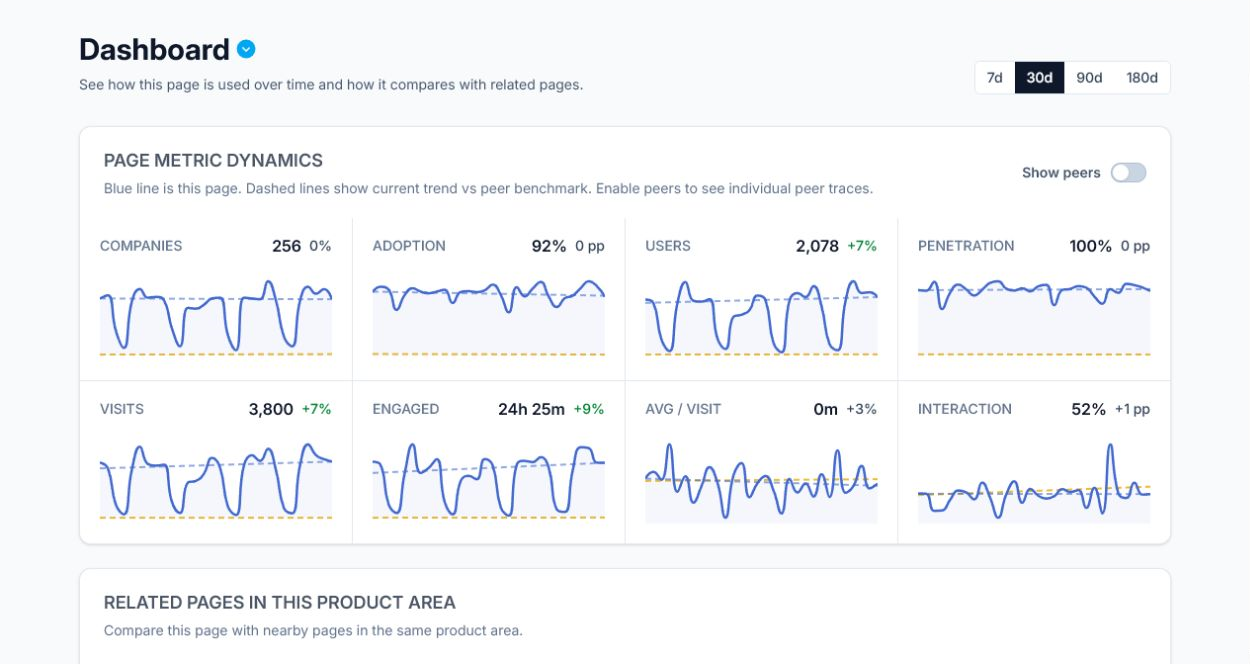
Task: Open the Companies metric chart
Action: click(216, 317)
